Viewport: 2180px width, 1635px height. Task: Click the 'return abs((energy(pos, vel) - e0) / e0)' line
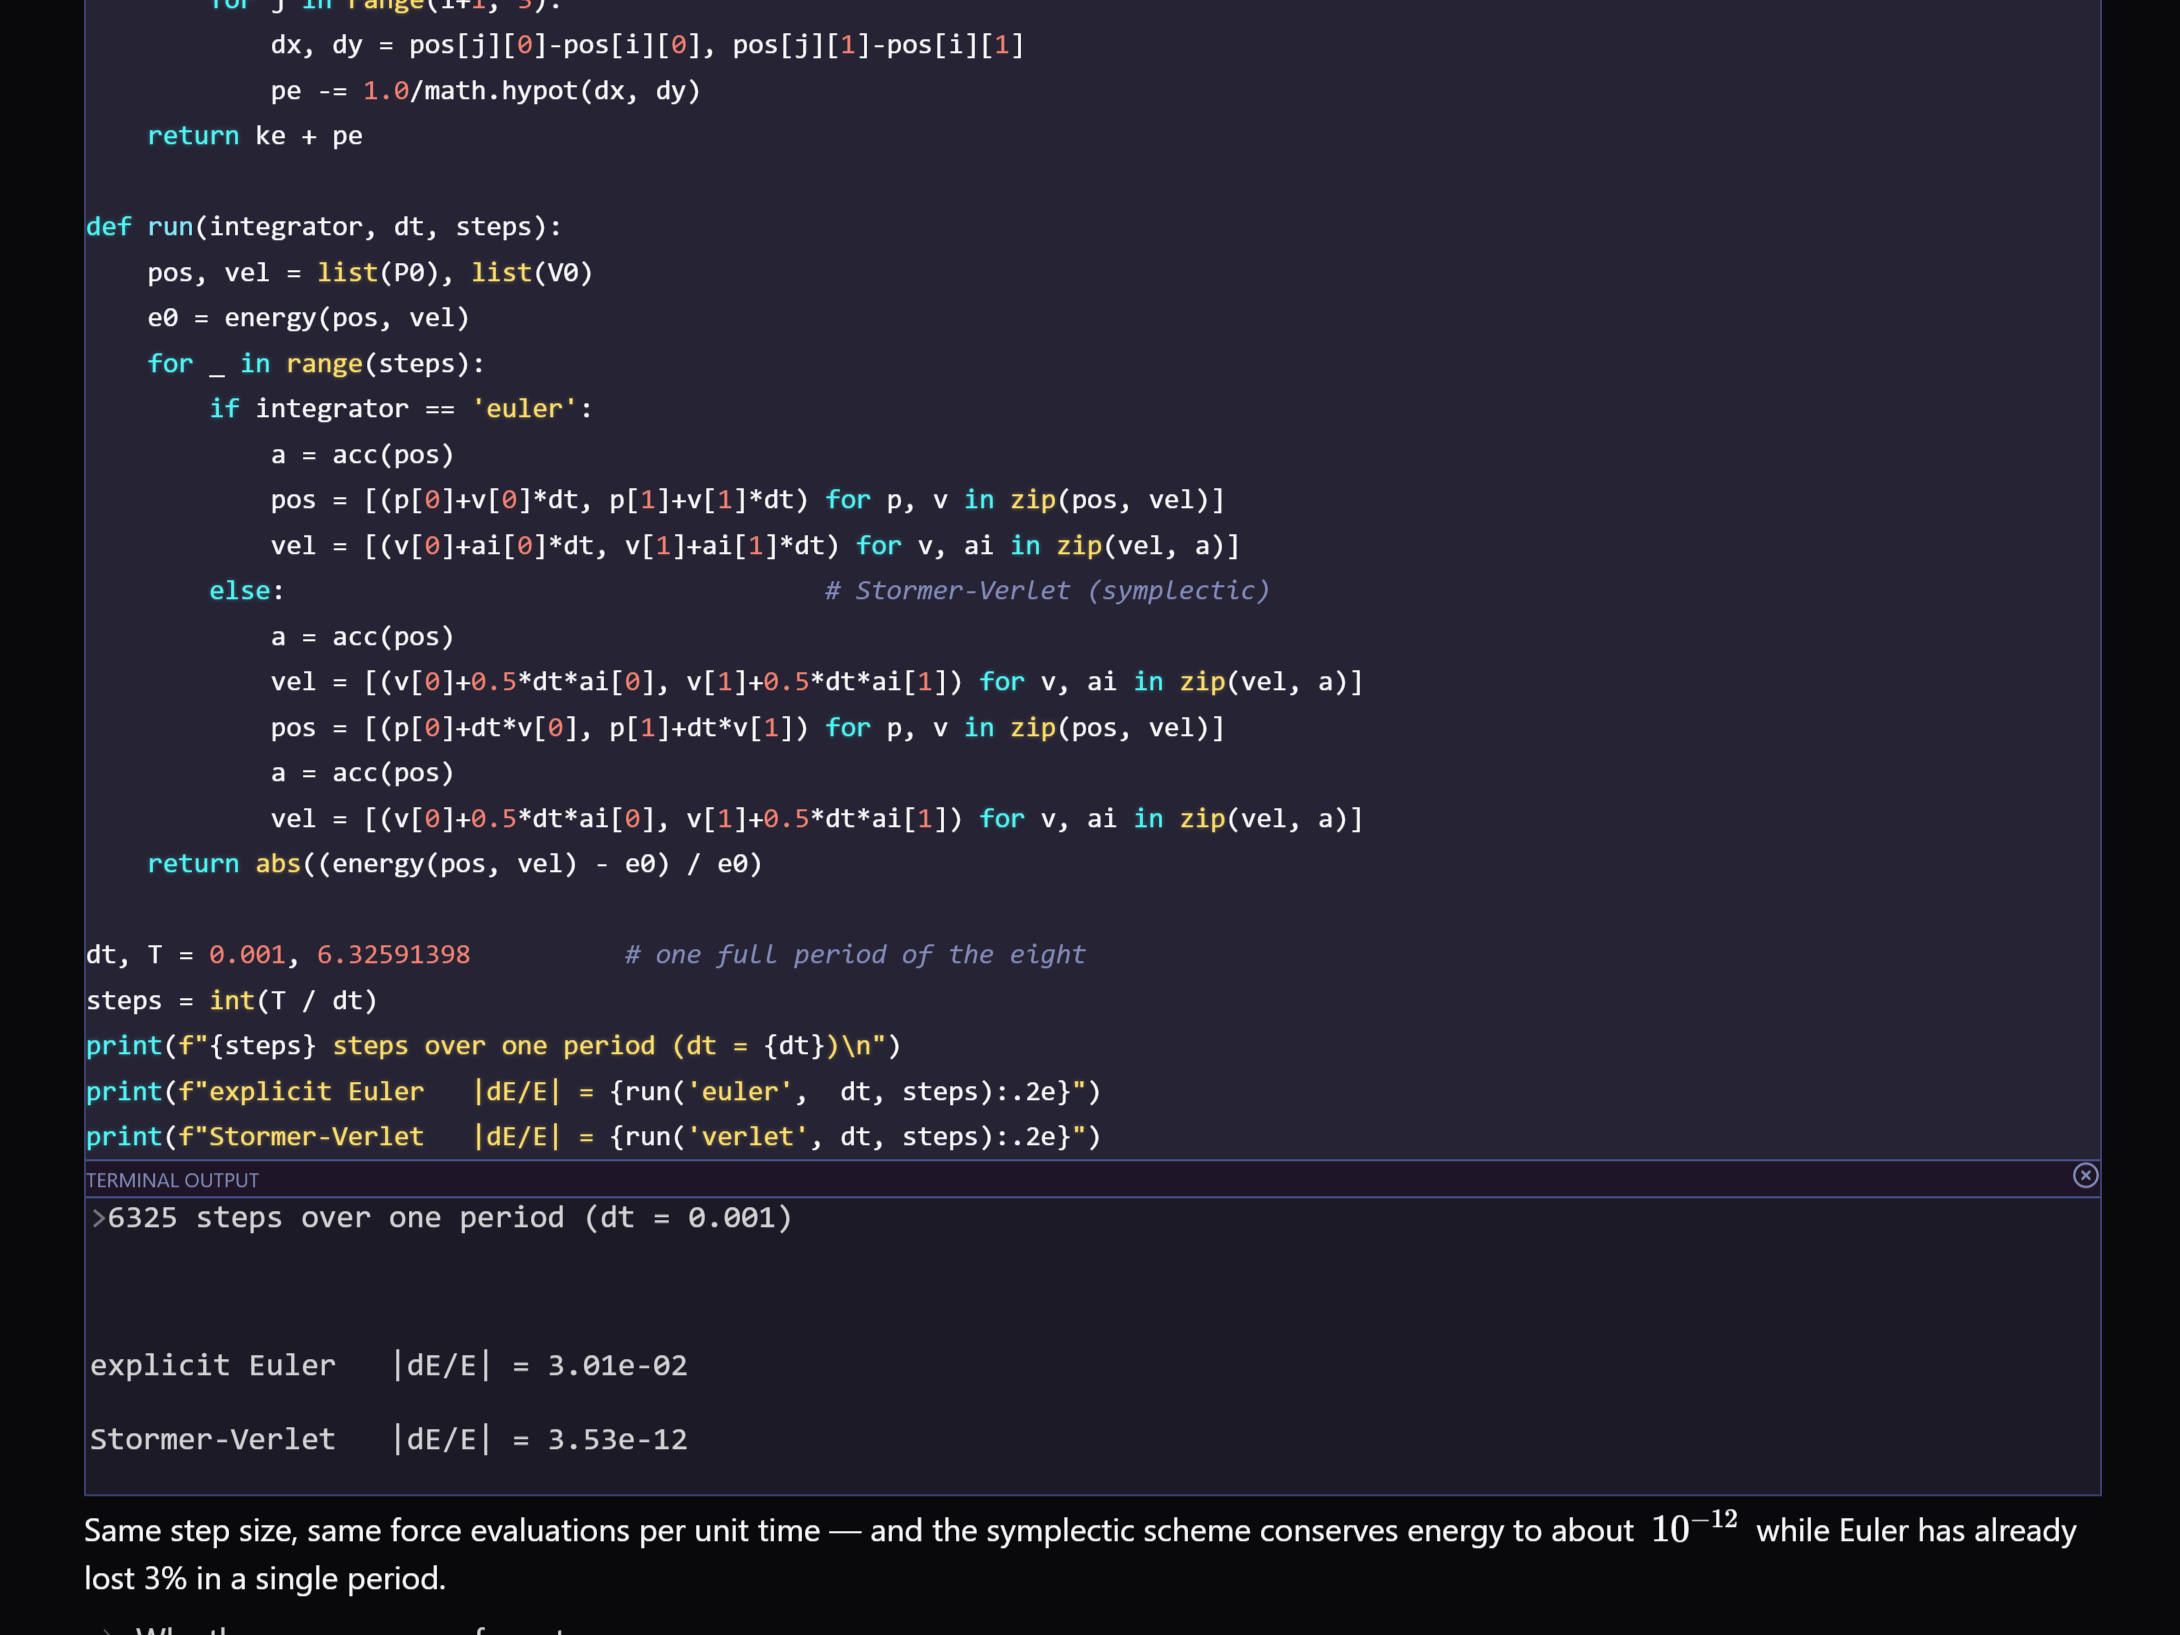click(455, 864)
